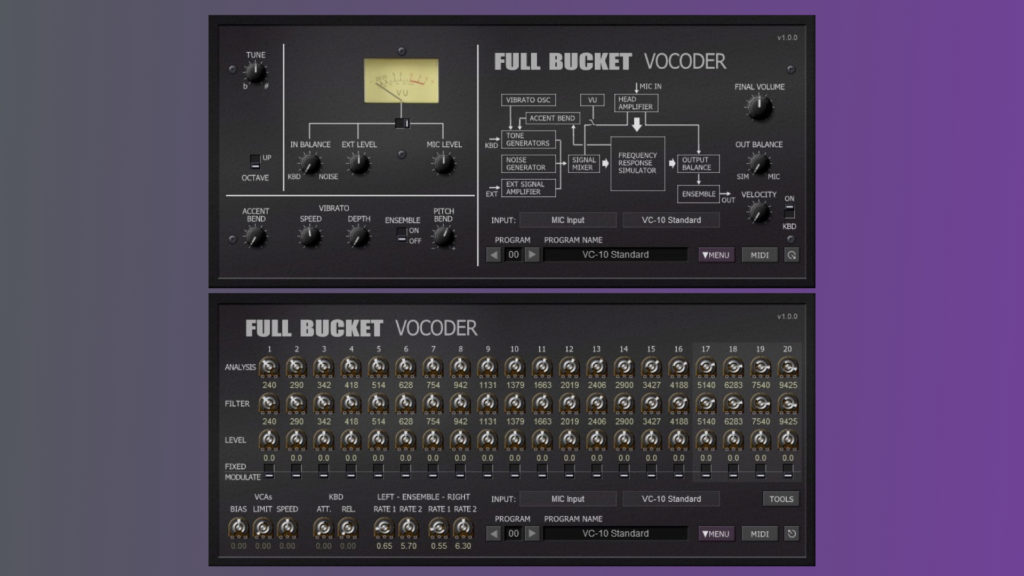Click the VIBRATO DEPTH knob

358,236
